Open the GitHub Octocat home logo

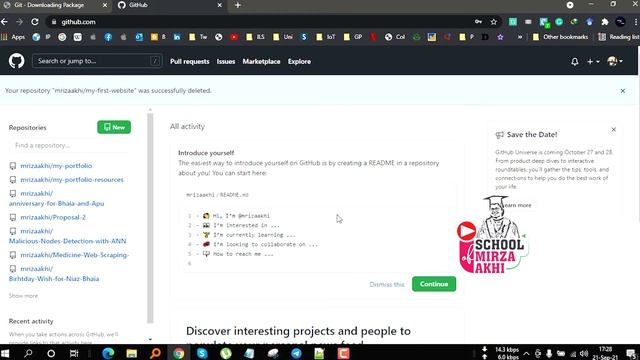(16, 61)
